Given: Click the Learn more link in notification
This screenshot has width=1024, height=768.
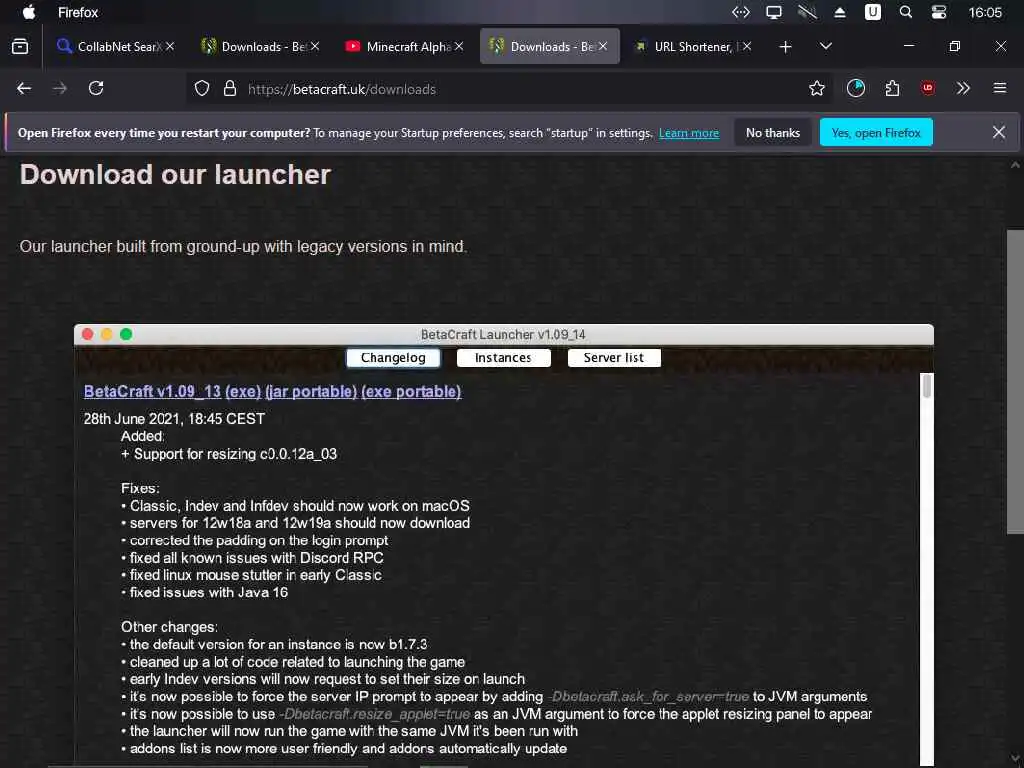Looking at the screenshot, I should (x=688, y=133).
